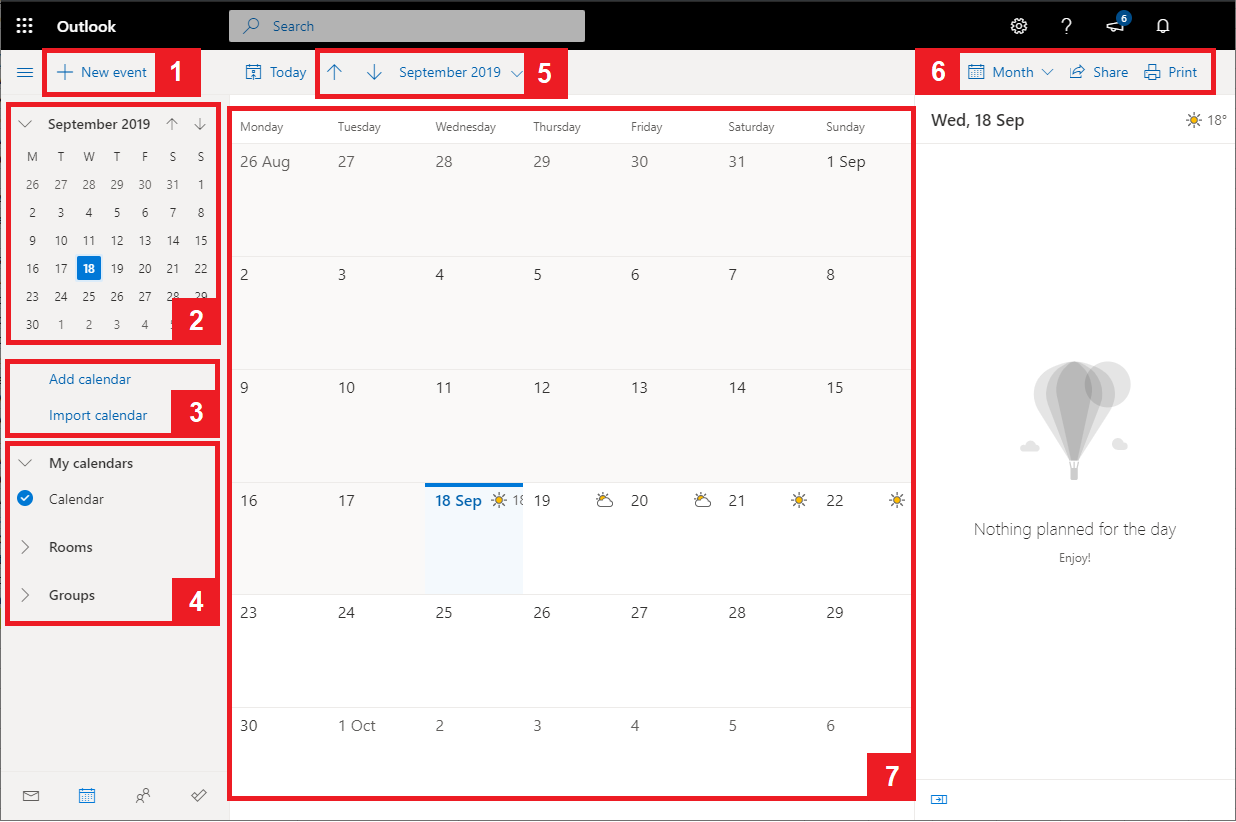Open September 2019 month picker dropdown
This screenshot has width=1236, height=822.
click(460, 72)
